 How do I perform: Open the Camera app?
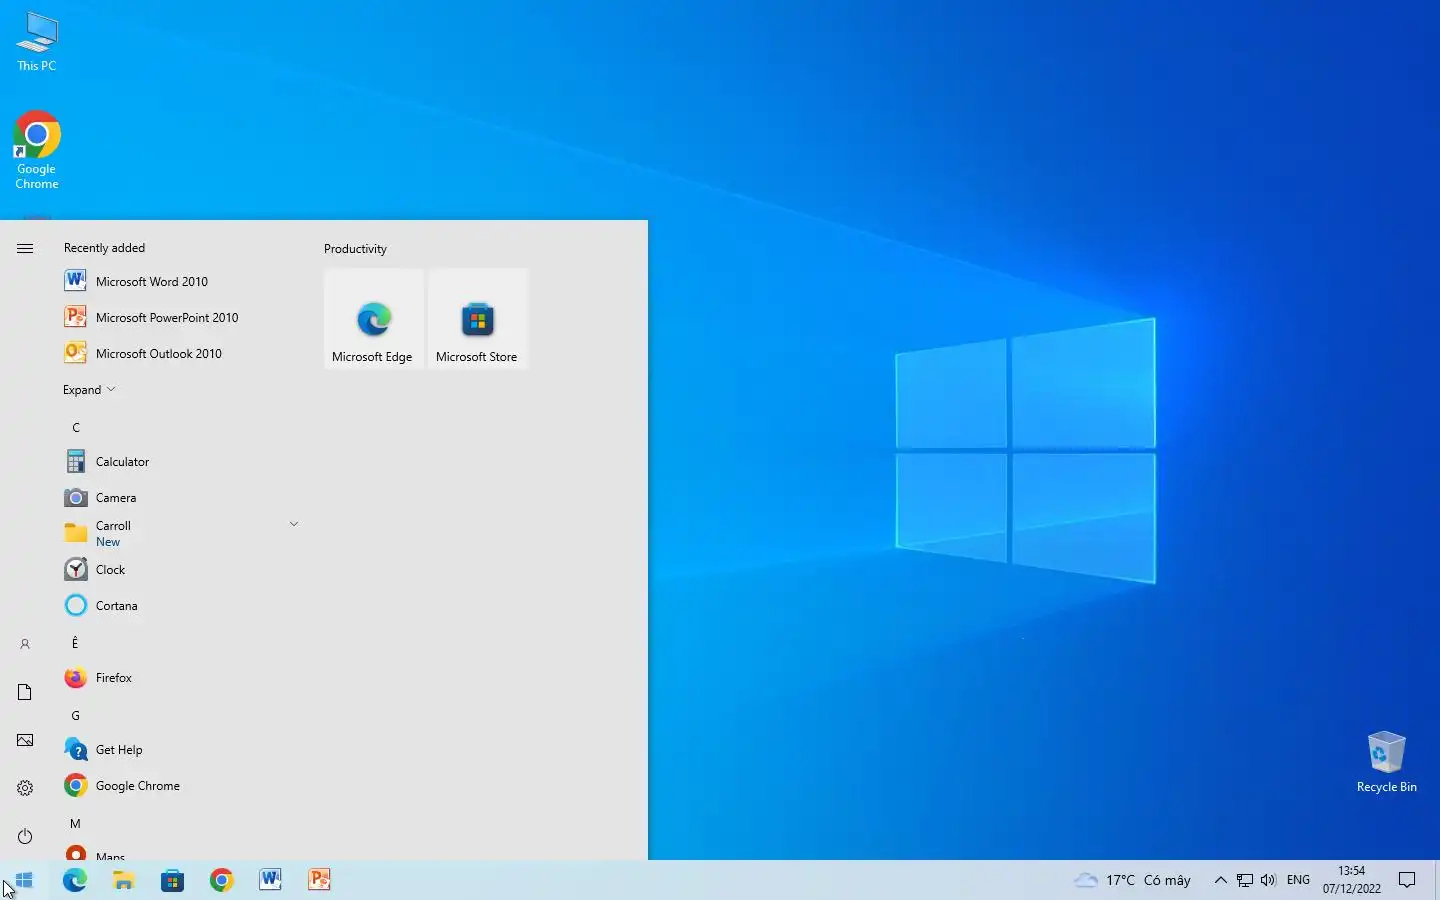click(180, 498)
